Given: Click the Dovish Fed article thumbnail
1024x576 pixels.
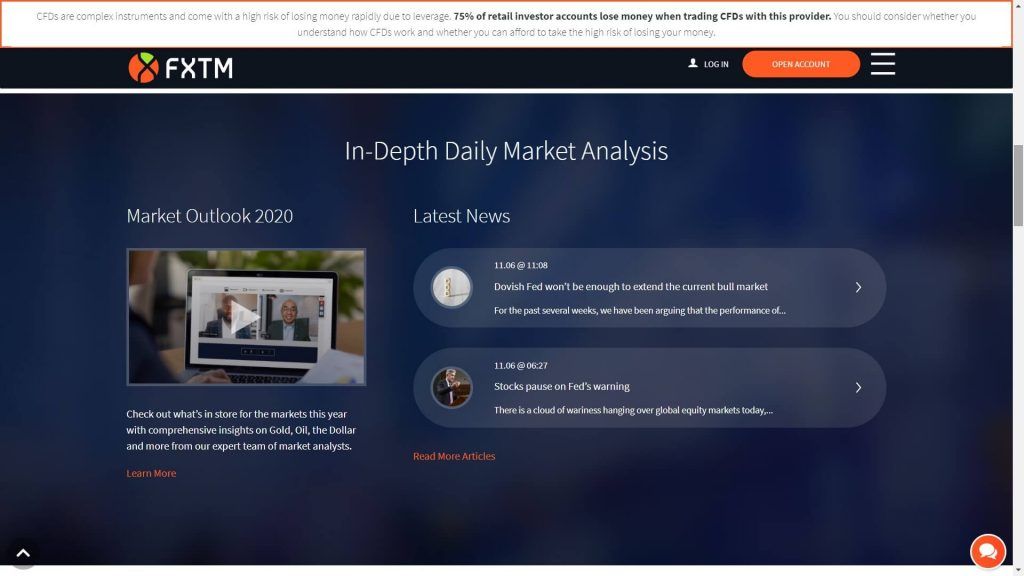Looking at the screenshot, I should [451, 287].
